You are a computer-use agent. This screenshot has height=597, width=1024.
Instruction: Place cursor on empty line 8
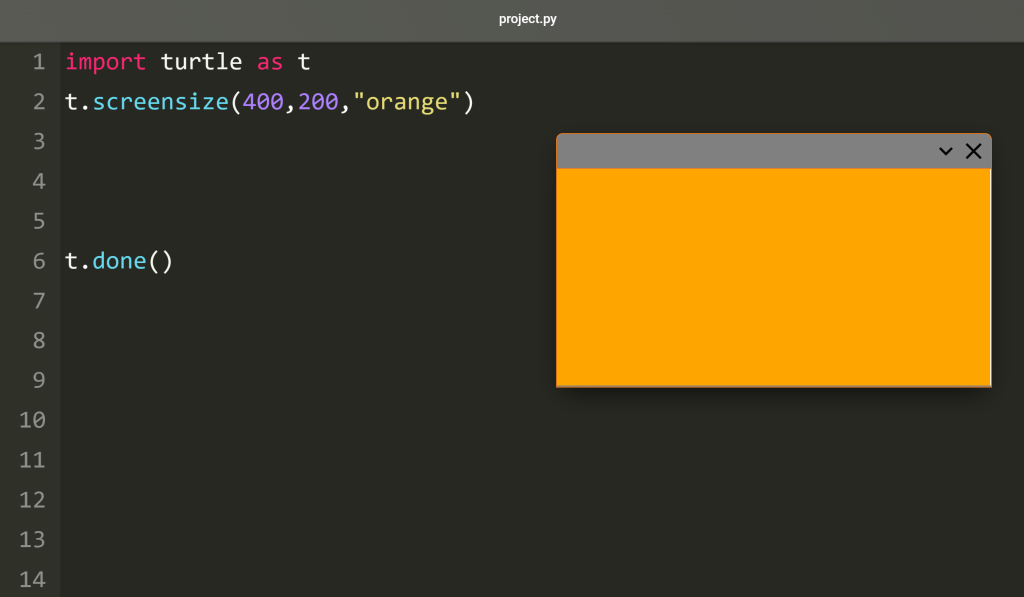(542, 340)
